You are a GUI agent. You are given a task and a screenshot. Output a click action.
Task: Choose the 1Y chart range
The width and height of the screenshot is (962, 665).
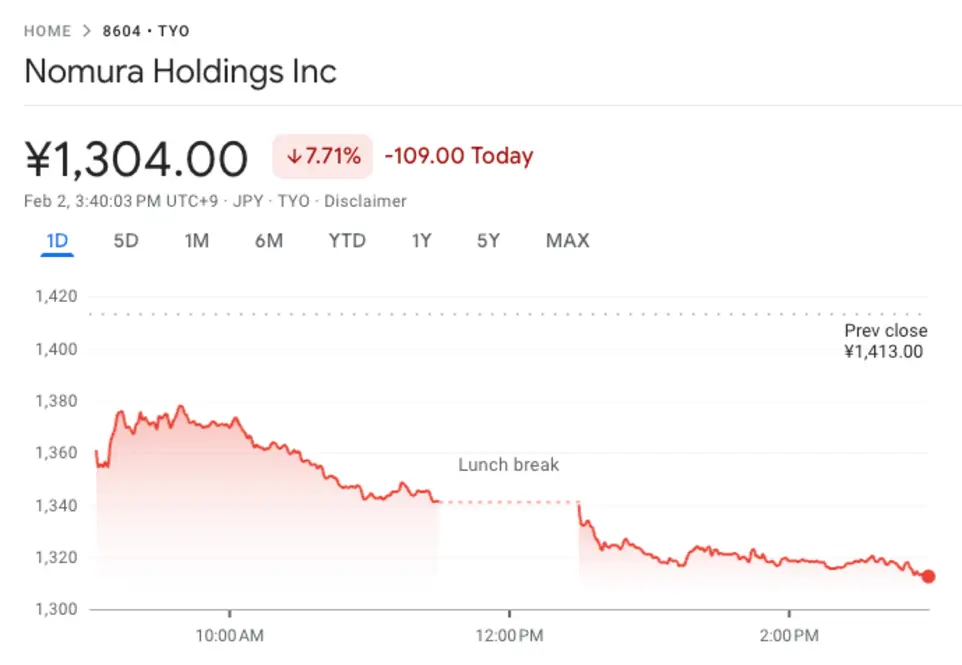421,240
